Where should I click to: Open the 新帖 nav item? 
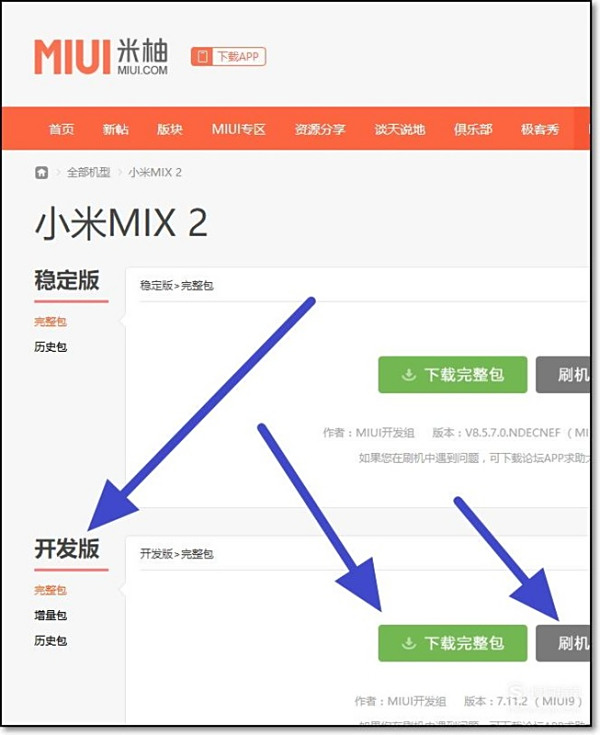116,129
